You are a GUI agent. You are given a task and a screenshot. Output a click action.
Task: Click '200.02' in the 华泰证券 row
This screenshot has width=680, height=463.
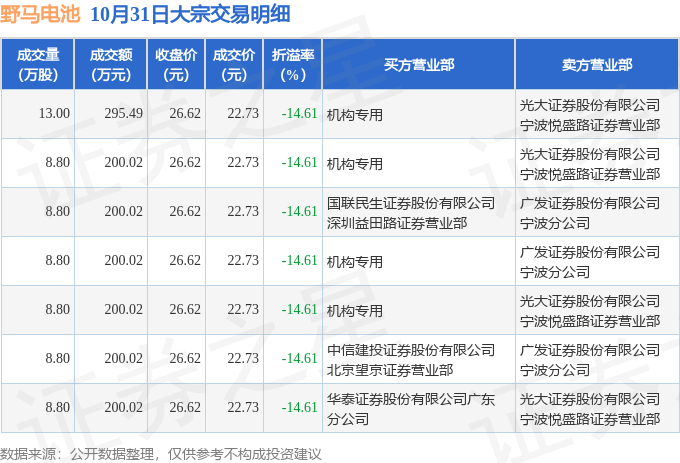click(123, 408)
